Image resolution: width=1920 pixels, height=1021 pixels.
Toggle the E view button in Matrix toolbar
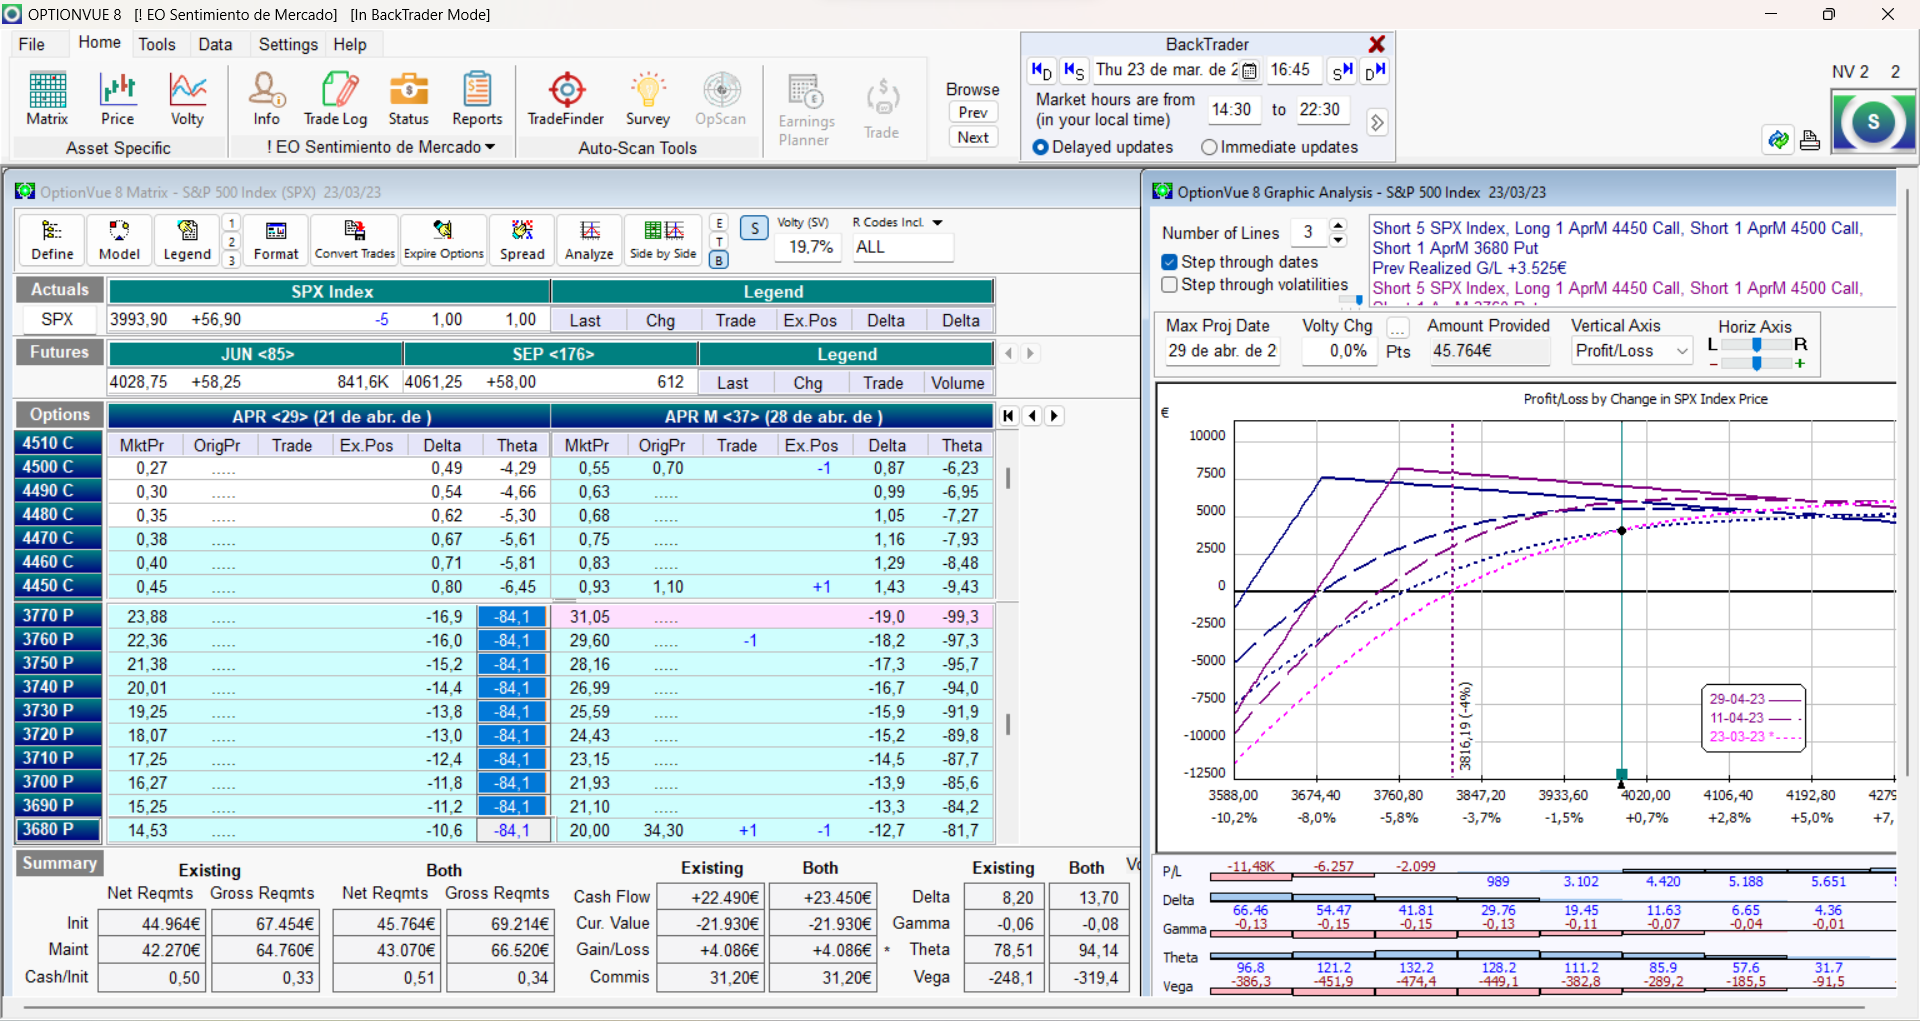[x=719, y=223]
